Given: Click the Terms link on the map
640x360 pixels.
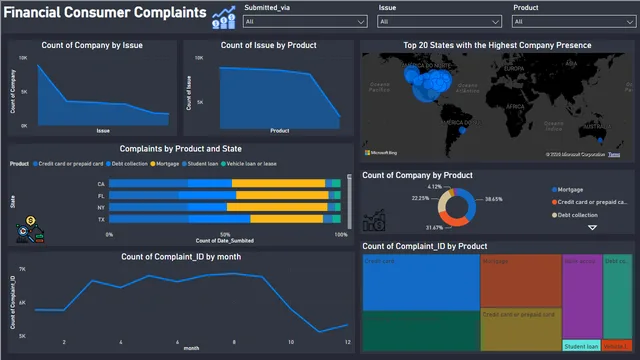Looking at the screenshot, I should click(x=614, y=154).
